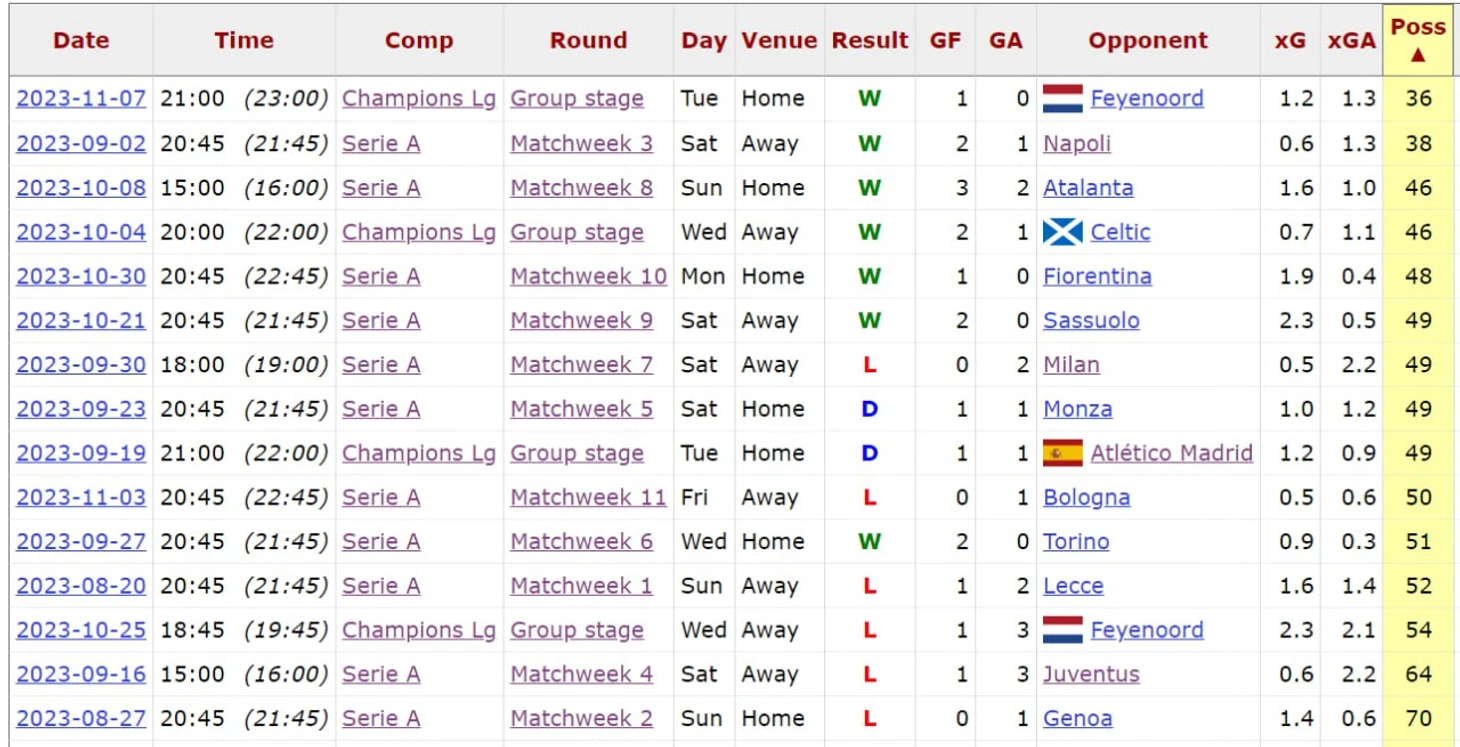Click the Netherlands flag in 2023-10-25 row
Viewport: 1460px width, 747px height.
[x=1062, y=630]
